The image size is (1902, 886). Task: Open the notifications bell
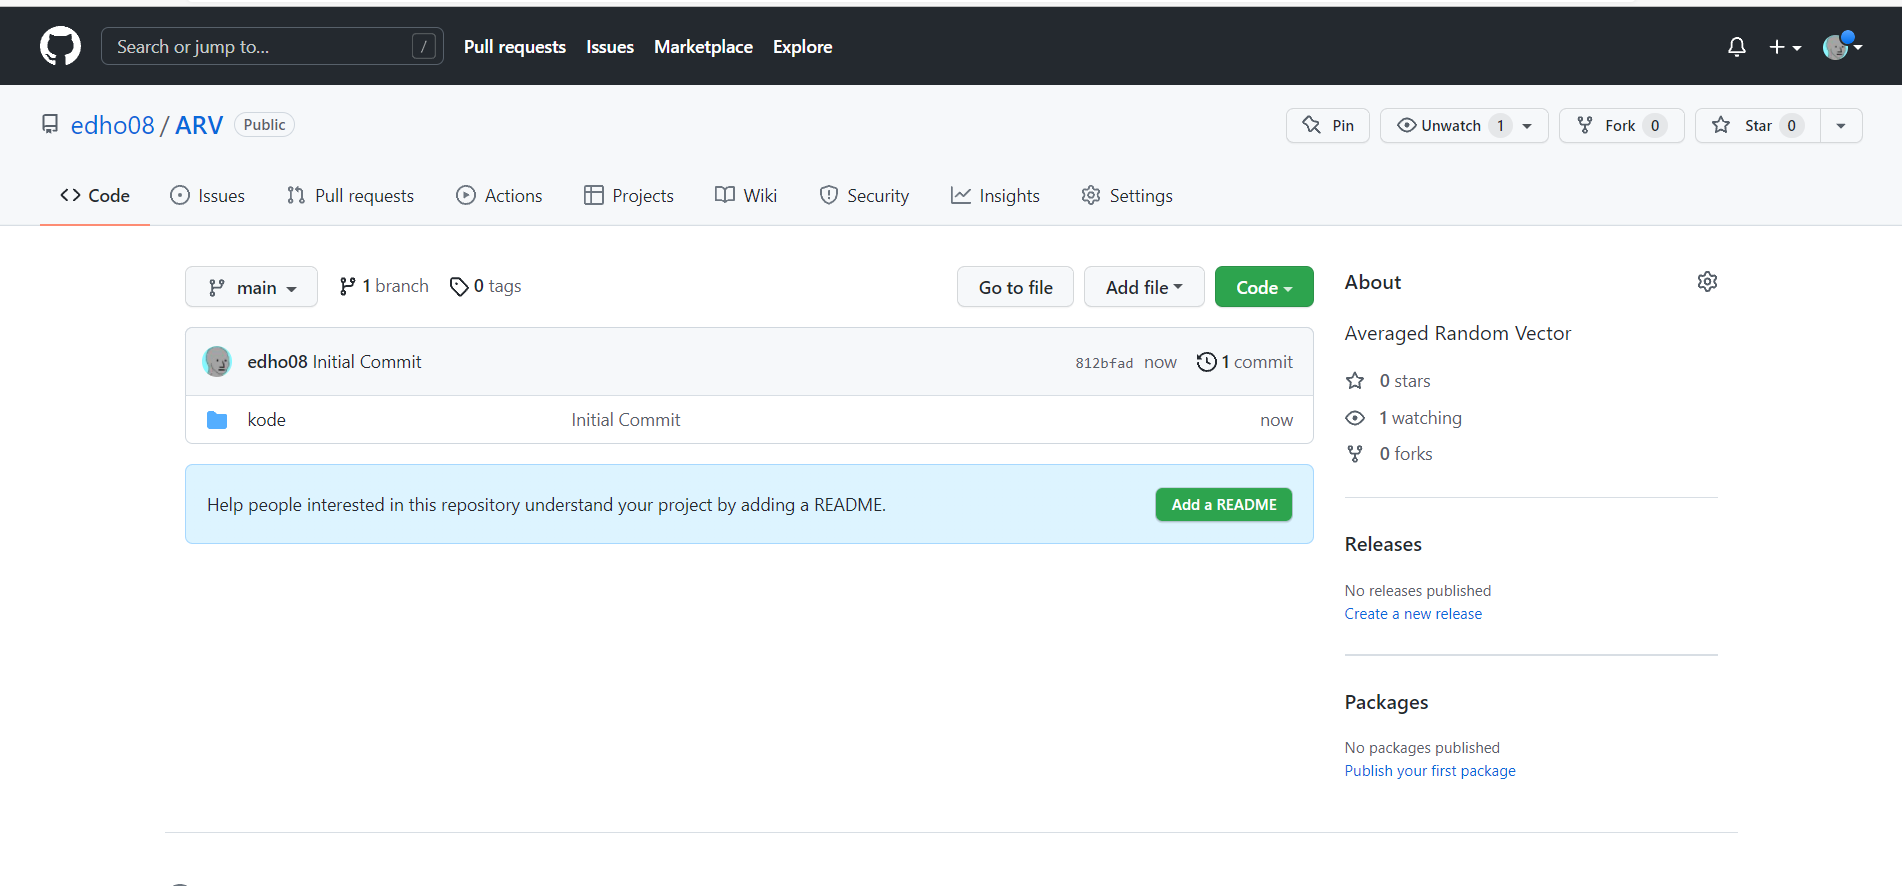click(1736, 47)
